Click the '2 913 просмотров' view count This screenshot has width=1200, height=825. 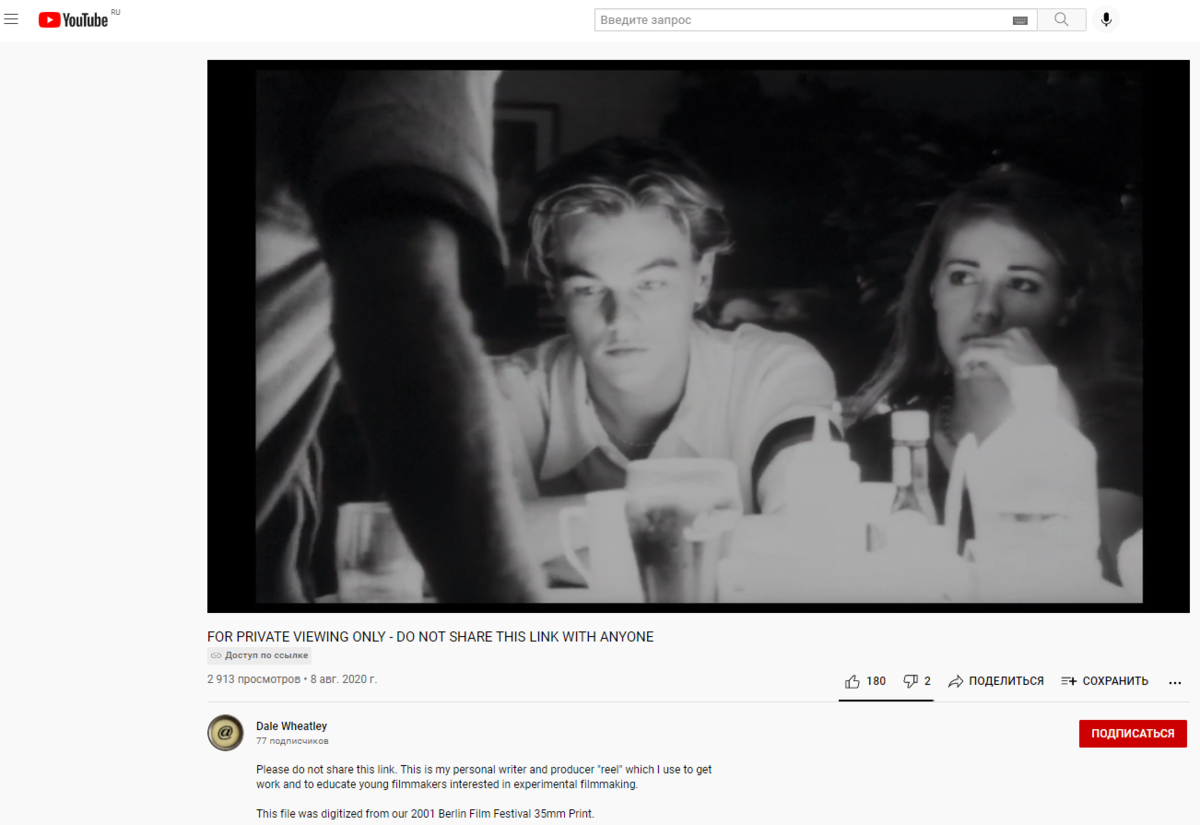pyautogui.click(x=253, y=679)
